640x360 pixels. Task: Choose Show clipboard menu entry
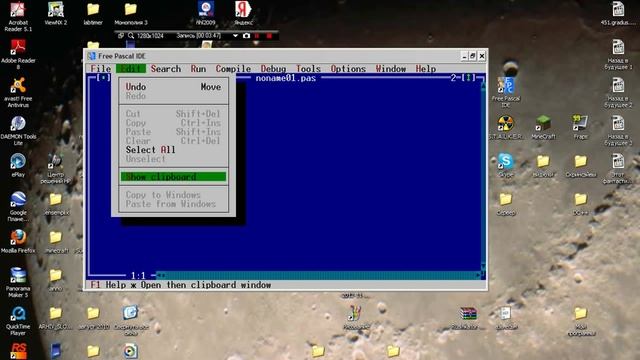(x=173, y=177)
